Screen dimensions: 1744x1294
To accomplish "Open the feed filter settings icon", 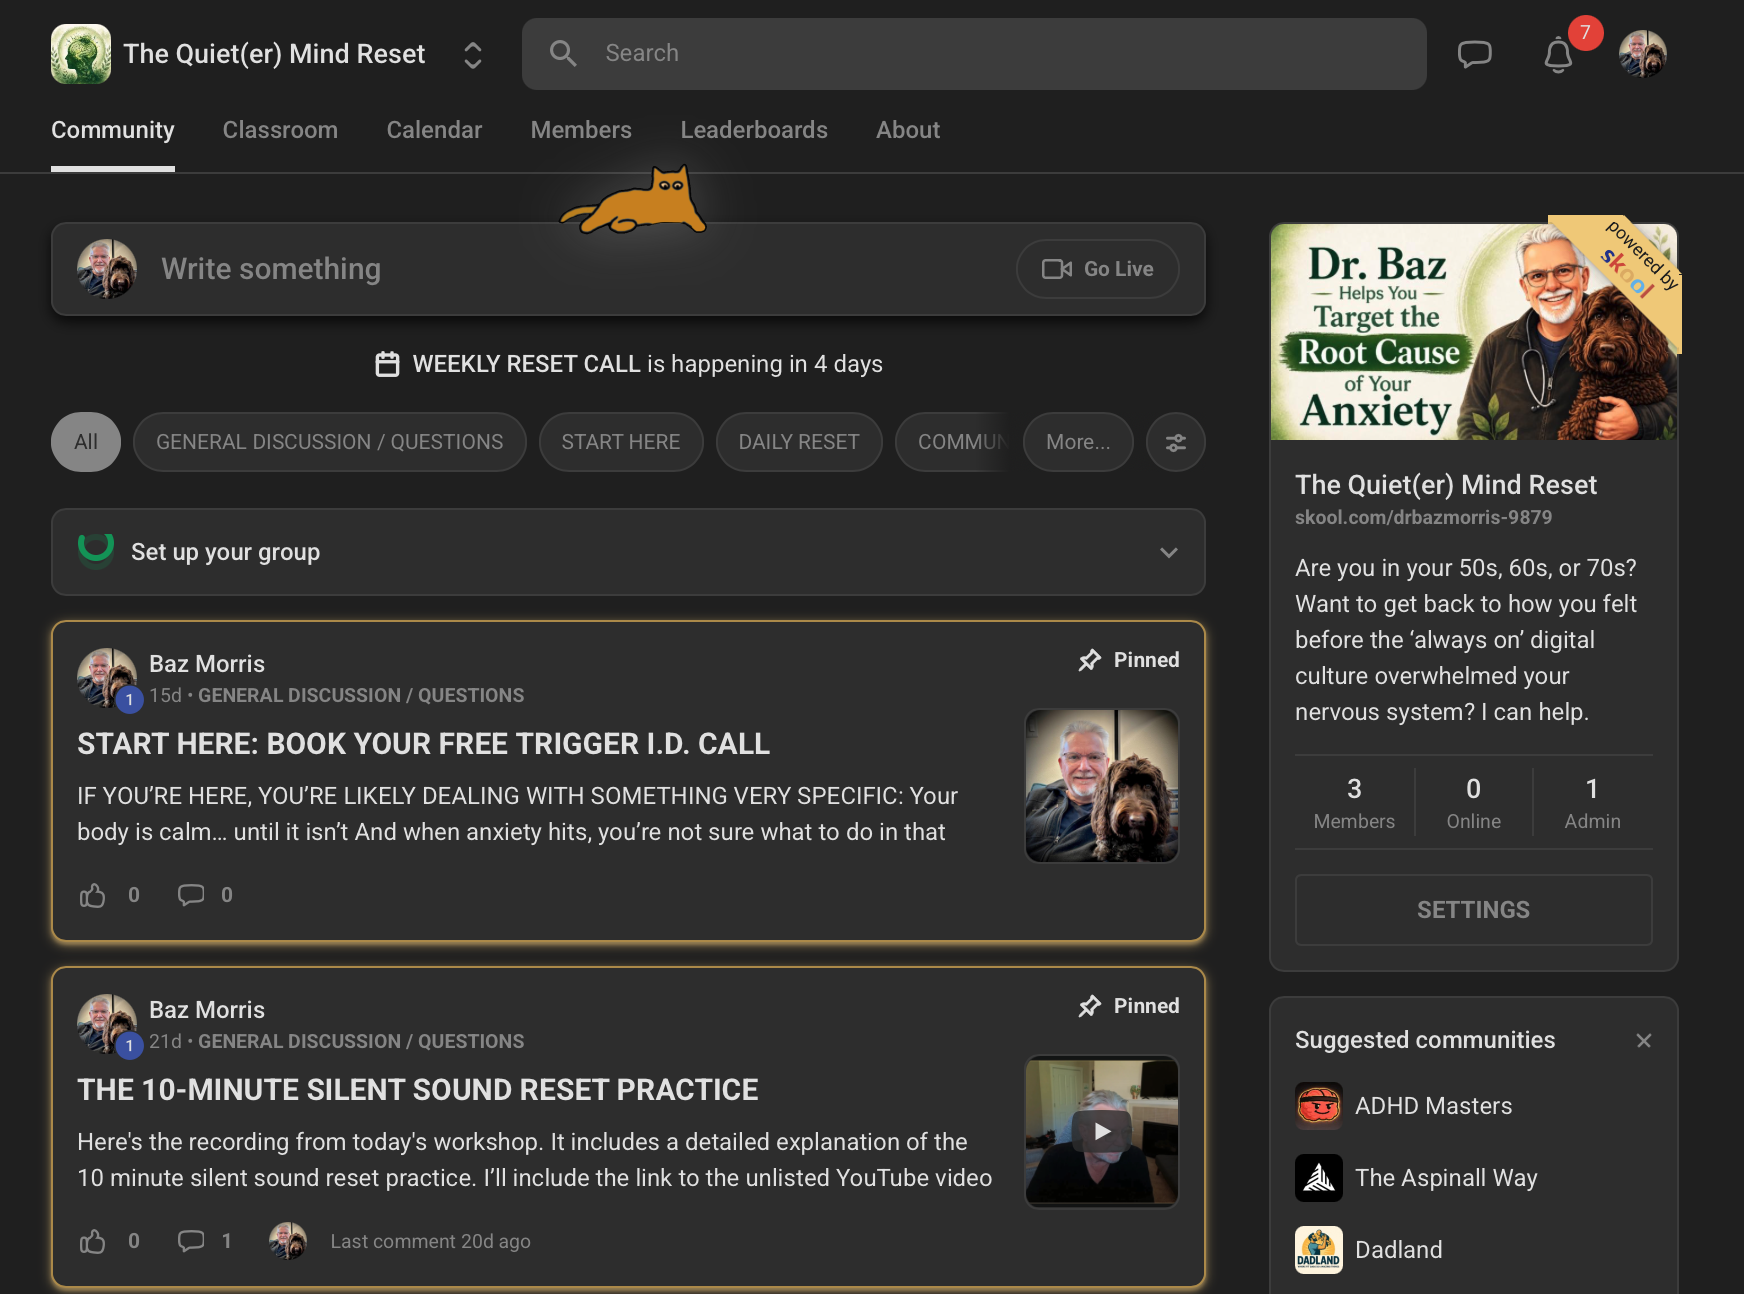I will 1176,442.
